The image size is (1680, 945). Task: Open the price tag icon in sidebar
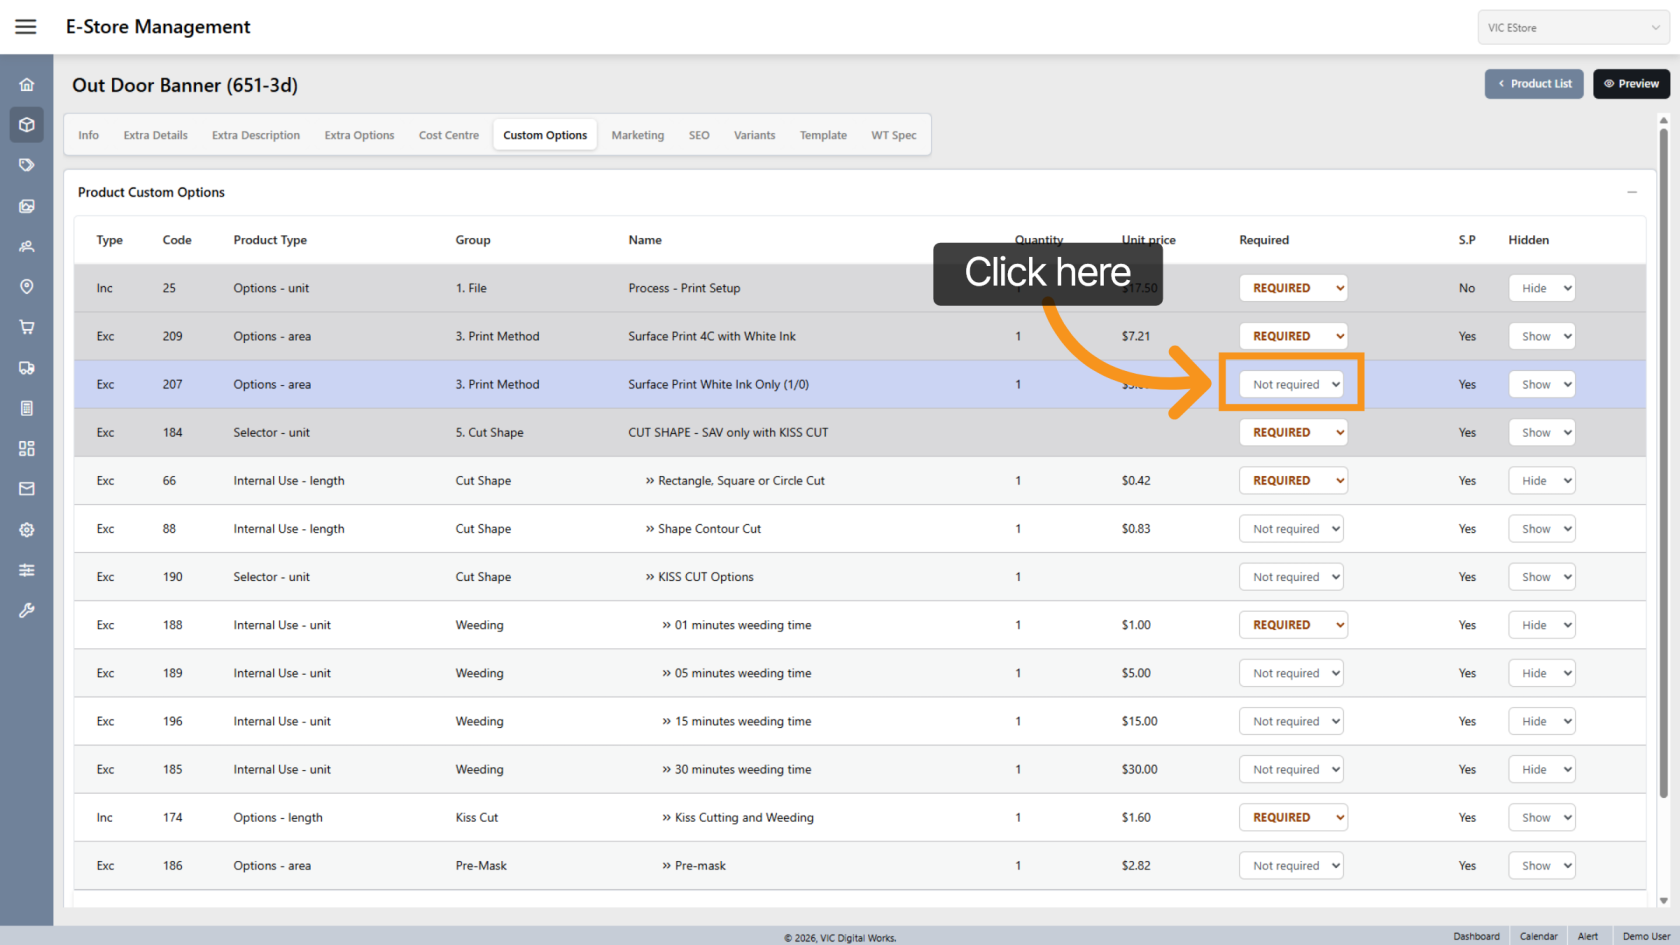(27, 165)
